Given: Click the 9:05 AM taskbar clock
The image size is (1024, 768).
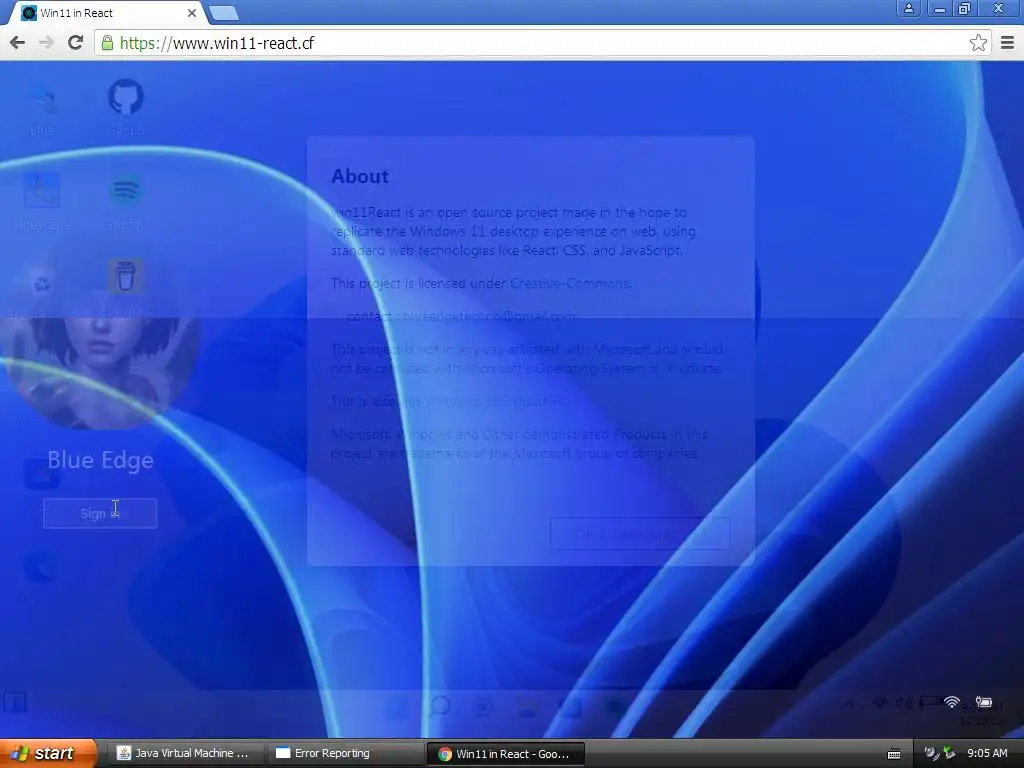Looking at the screenshot, I should pos(987,753).
